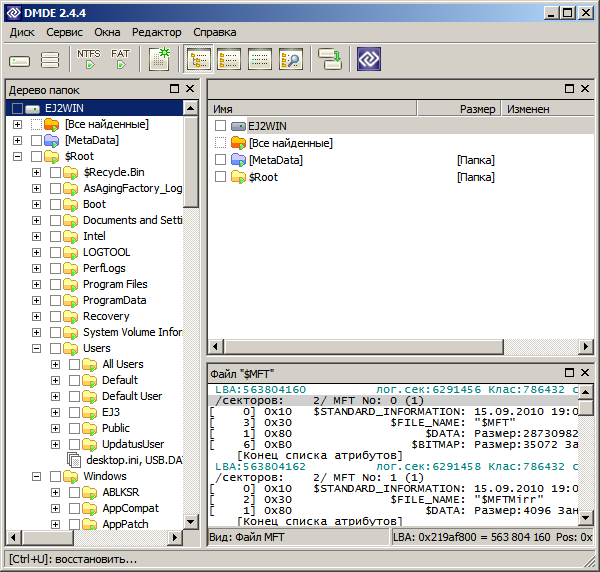This screenshot has width=600, height=572.
Task: Toggle the folder tree view icon
Action: tap(199, 60)
